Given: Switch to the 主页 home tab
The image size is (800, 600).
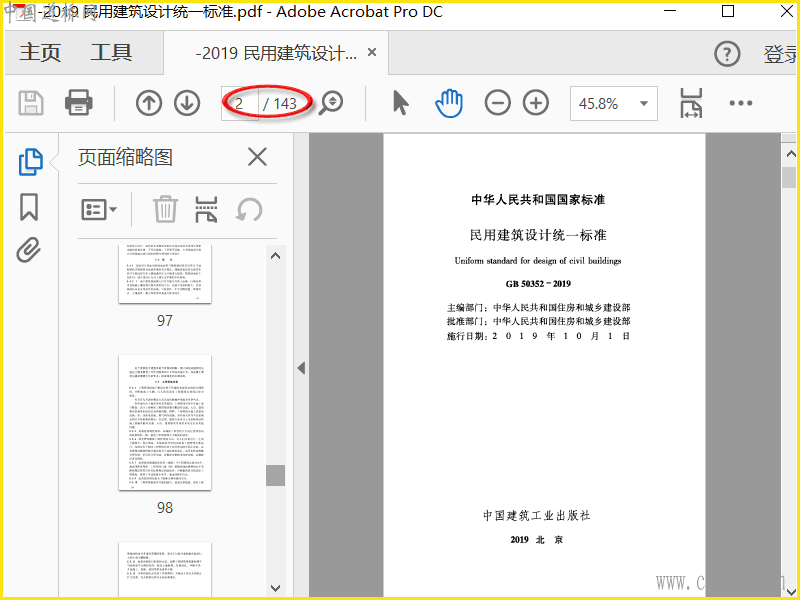Looking at the screenshot, I should coord(40,53).
